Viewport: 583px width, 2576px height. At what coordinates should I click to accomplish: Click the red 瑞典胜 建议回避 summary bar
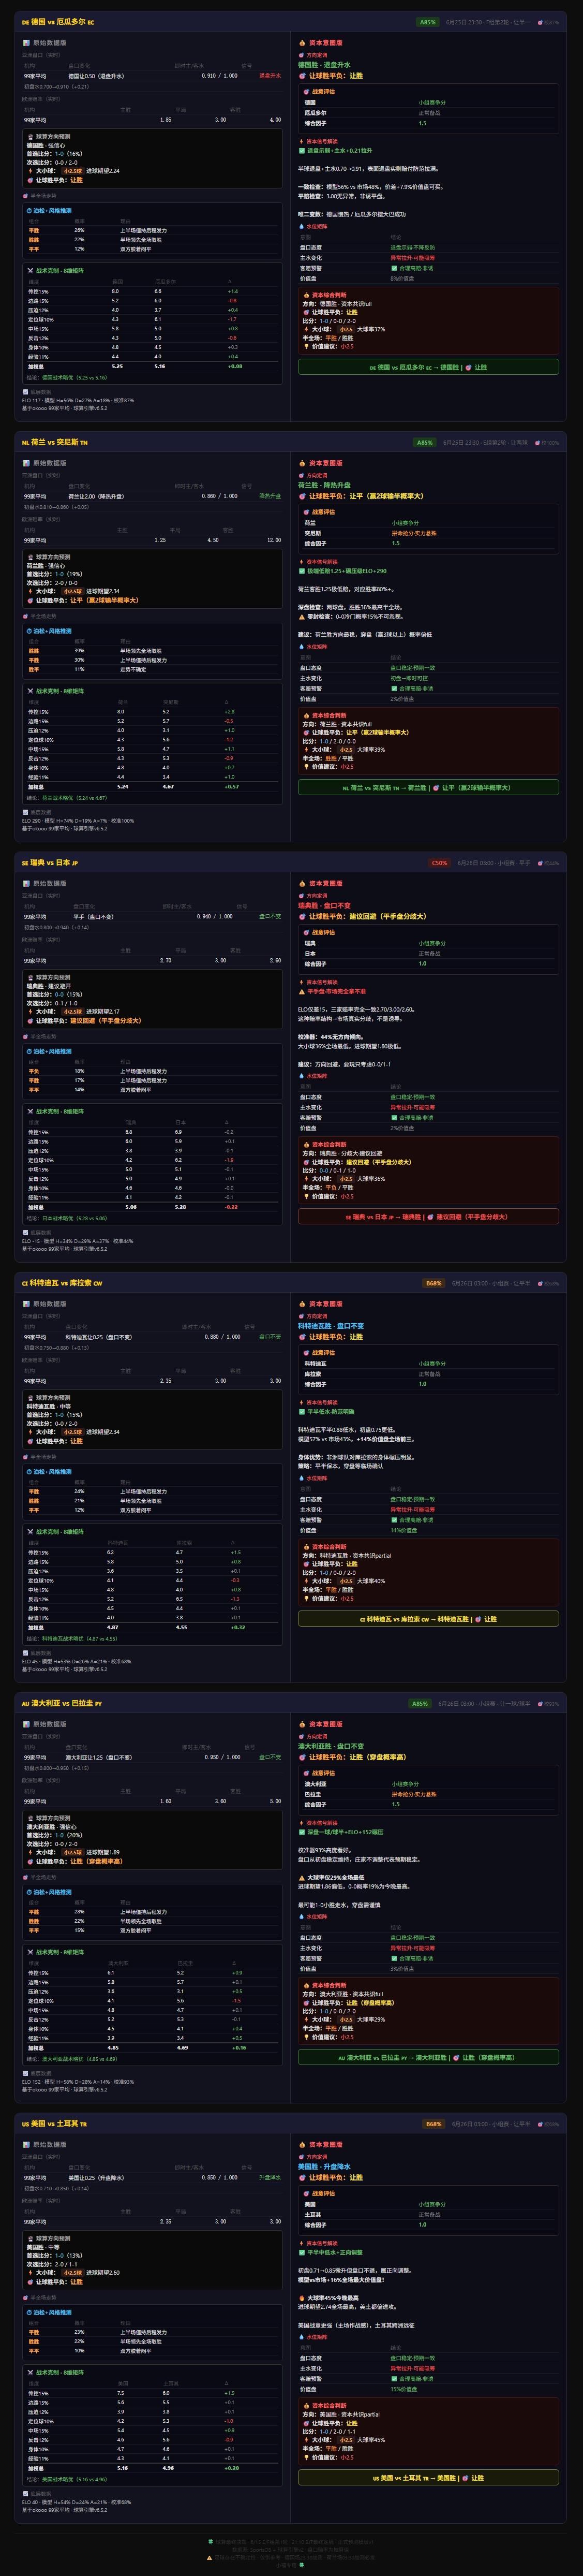428,1217
